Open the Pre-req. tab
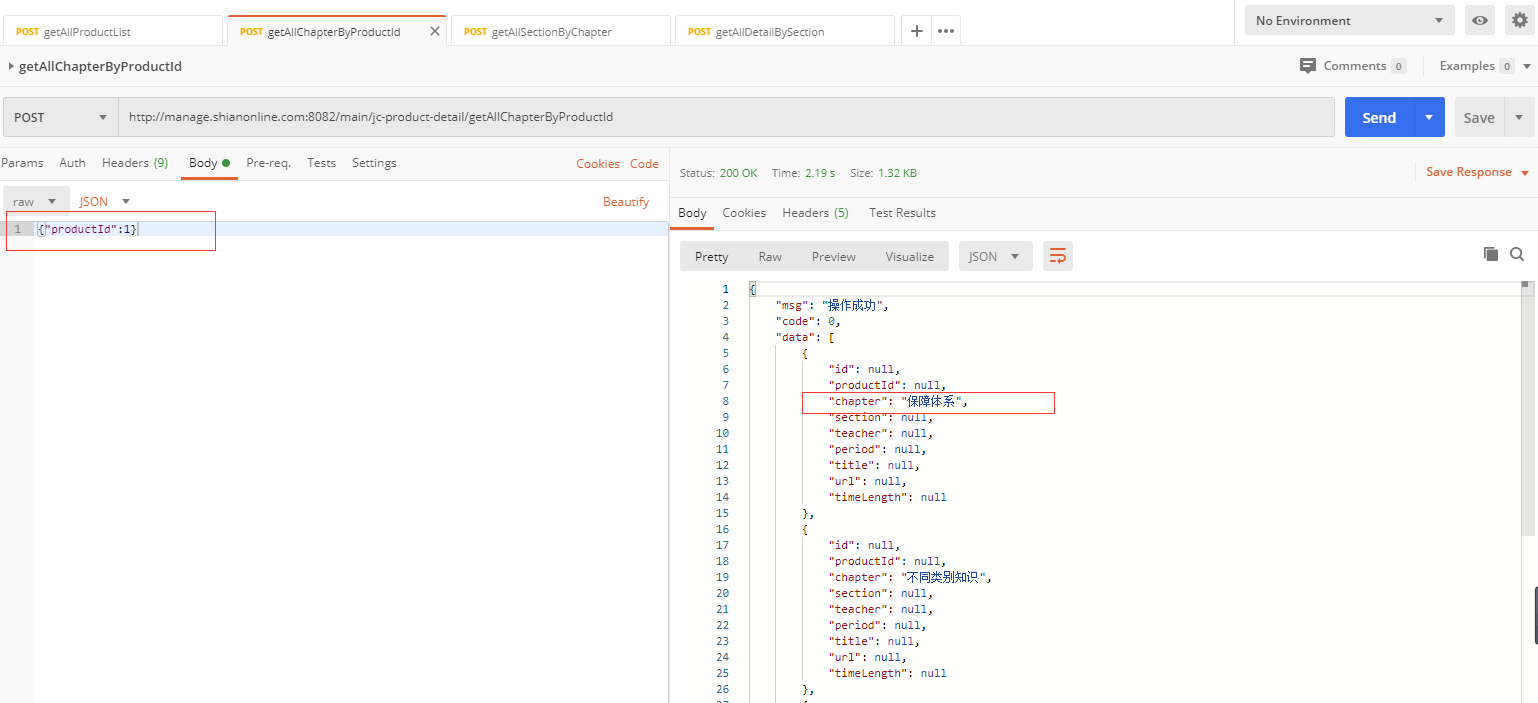 [268, 163]
